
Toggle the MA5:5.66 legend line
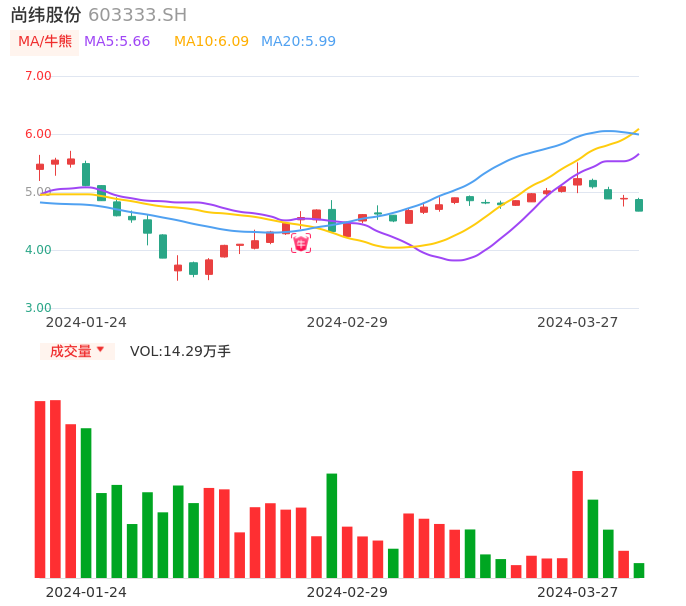click(x=117, y=42)
